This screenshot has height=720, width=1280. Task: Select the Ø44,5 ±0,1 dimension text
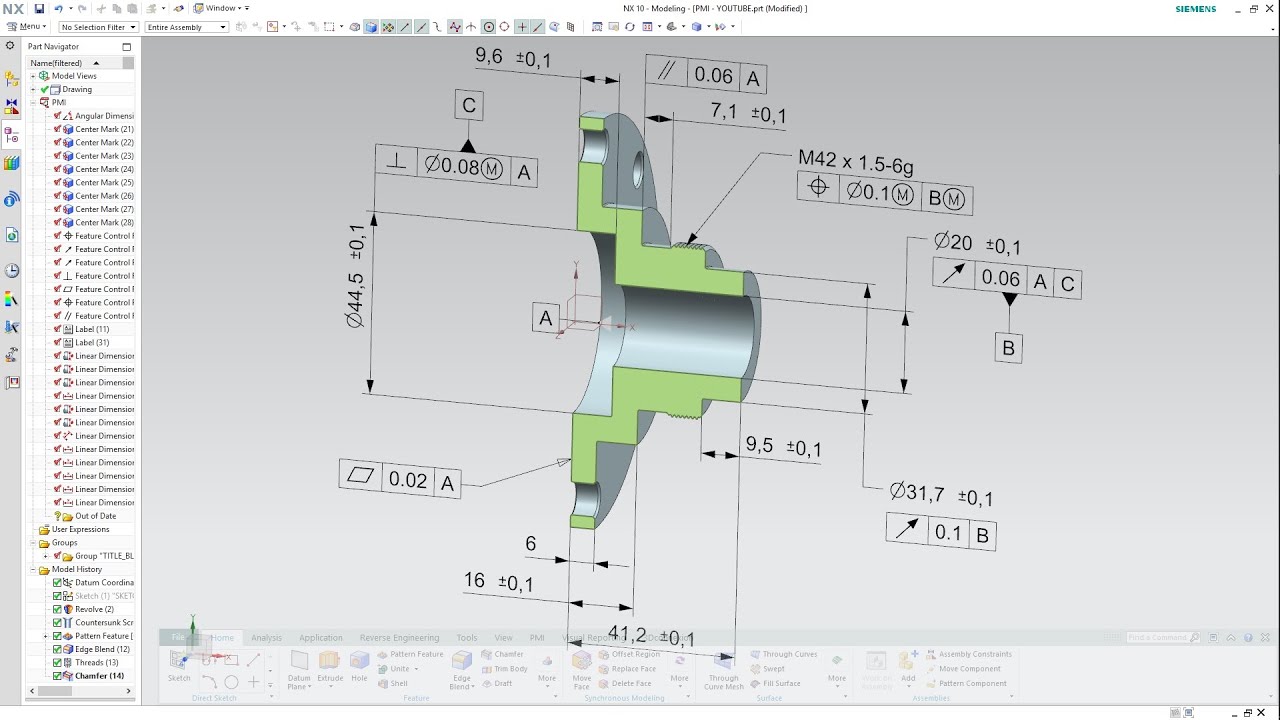pos(356,275)
